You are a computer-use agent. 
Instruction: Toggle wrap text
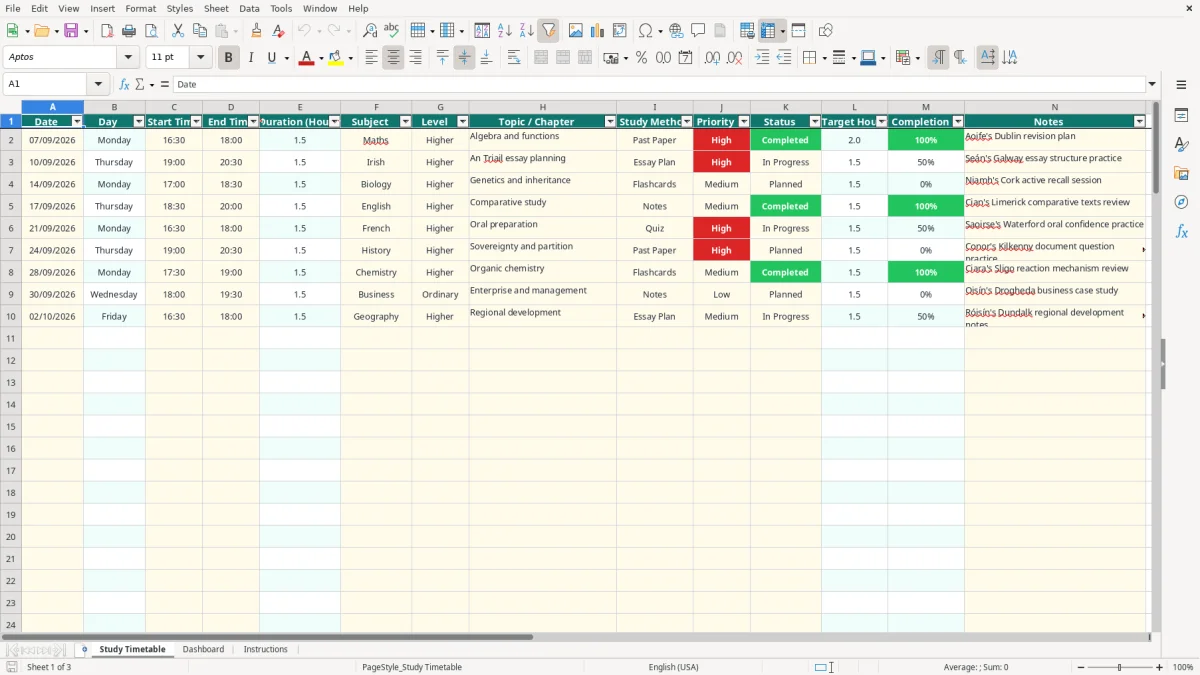513,58
